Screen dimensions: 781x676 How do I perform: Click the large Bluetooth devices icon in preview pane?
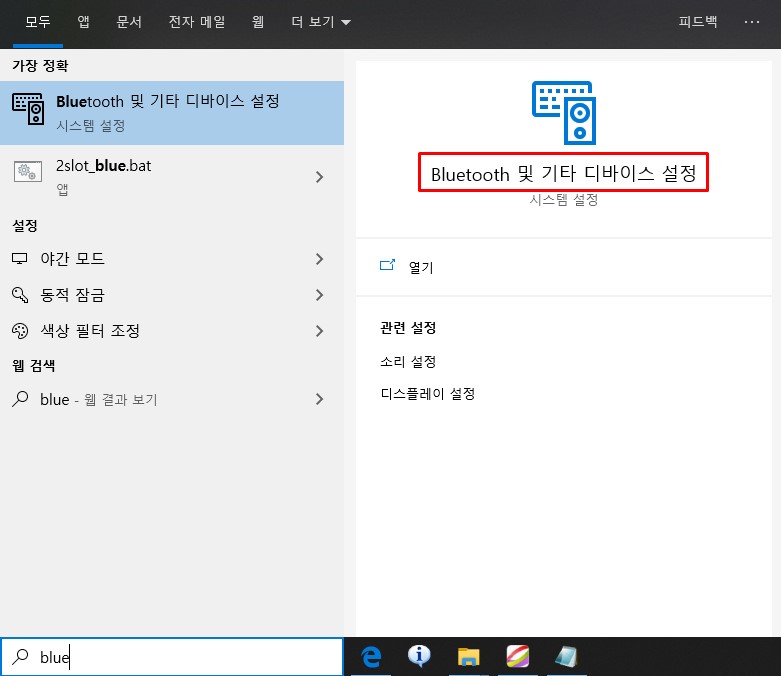pos(564,113)
